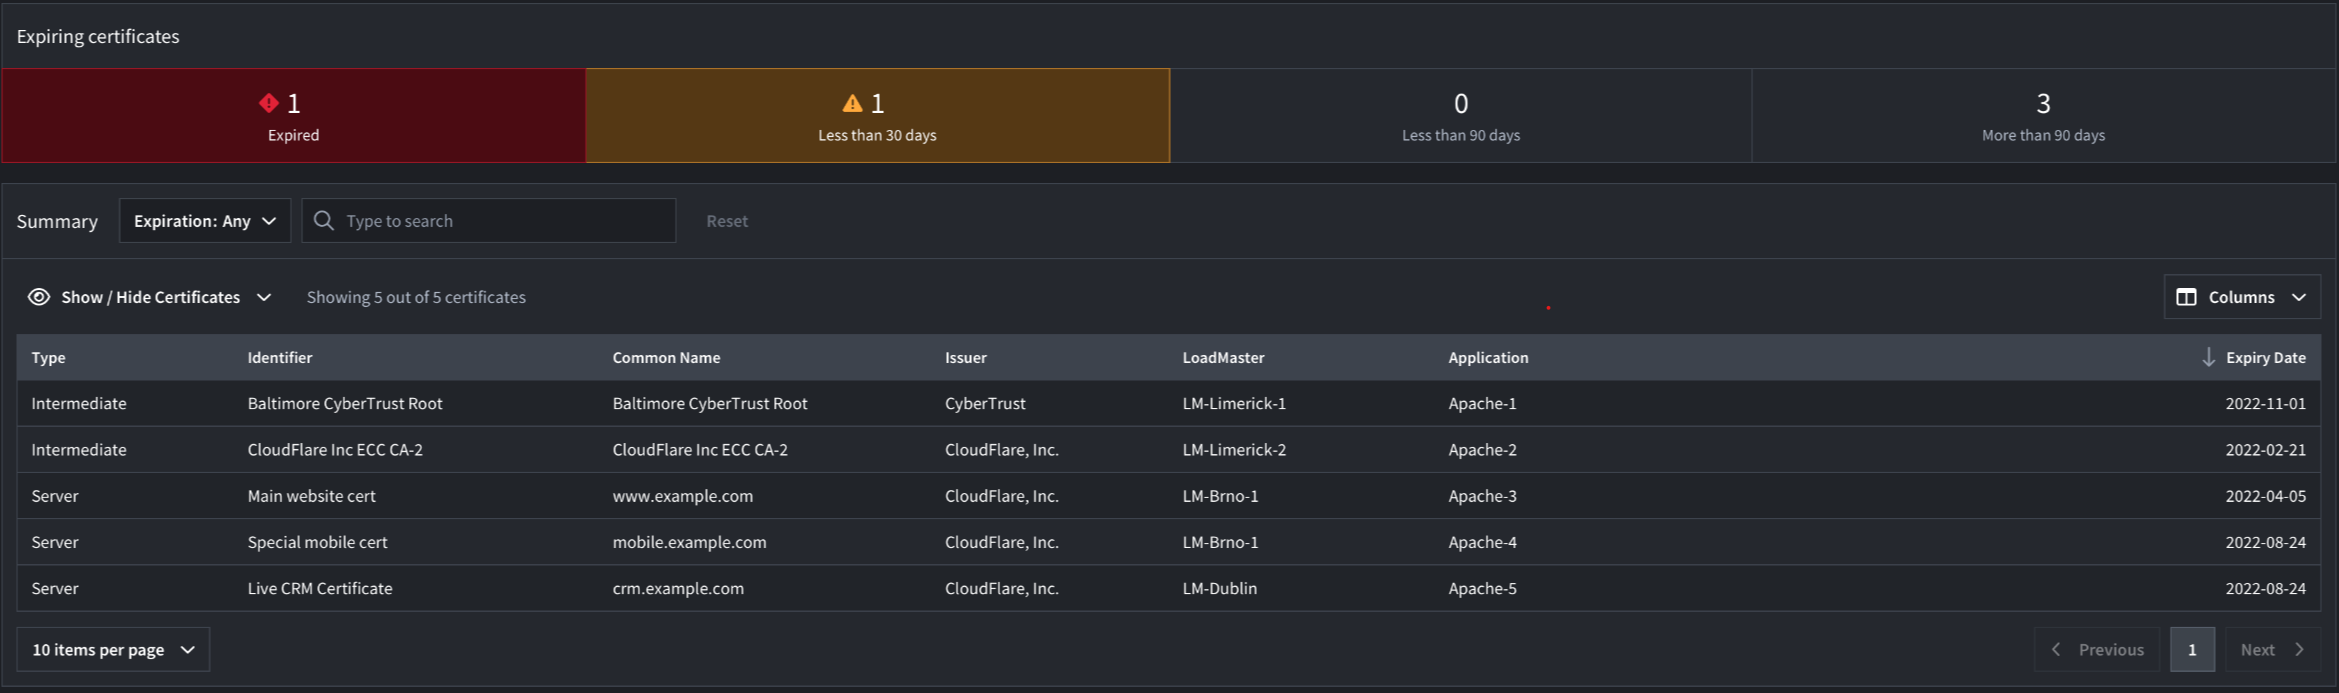Screen dimensions: 2339x693
Task: Click the magnifier icon in search box
Action: click(323, 220)
